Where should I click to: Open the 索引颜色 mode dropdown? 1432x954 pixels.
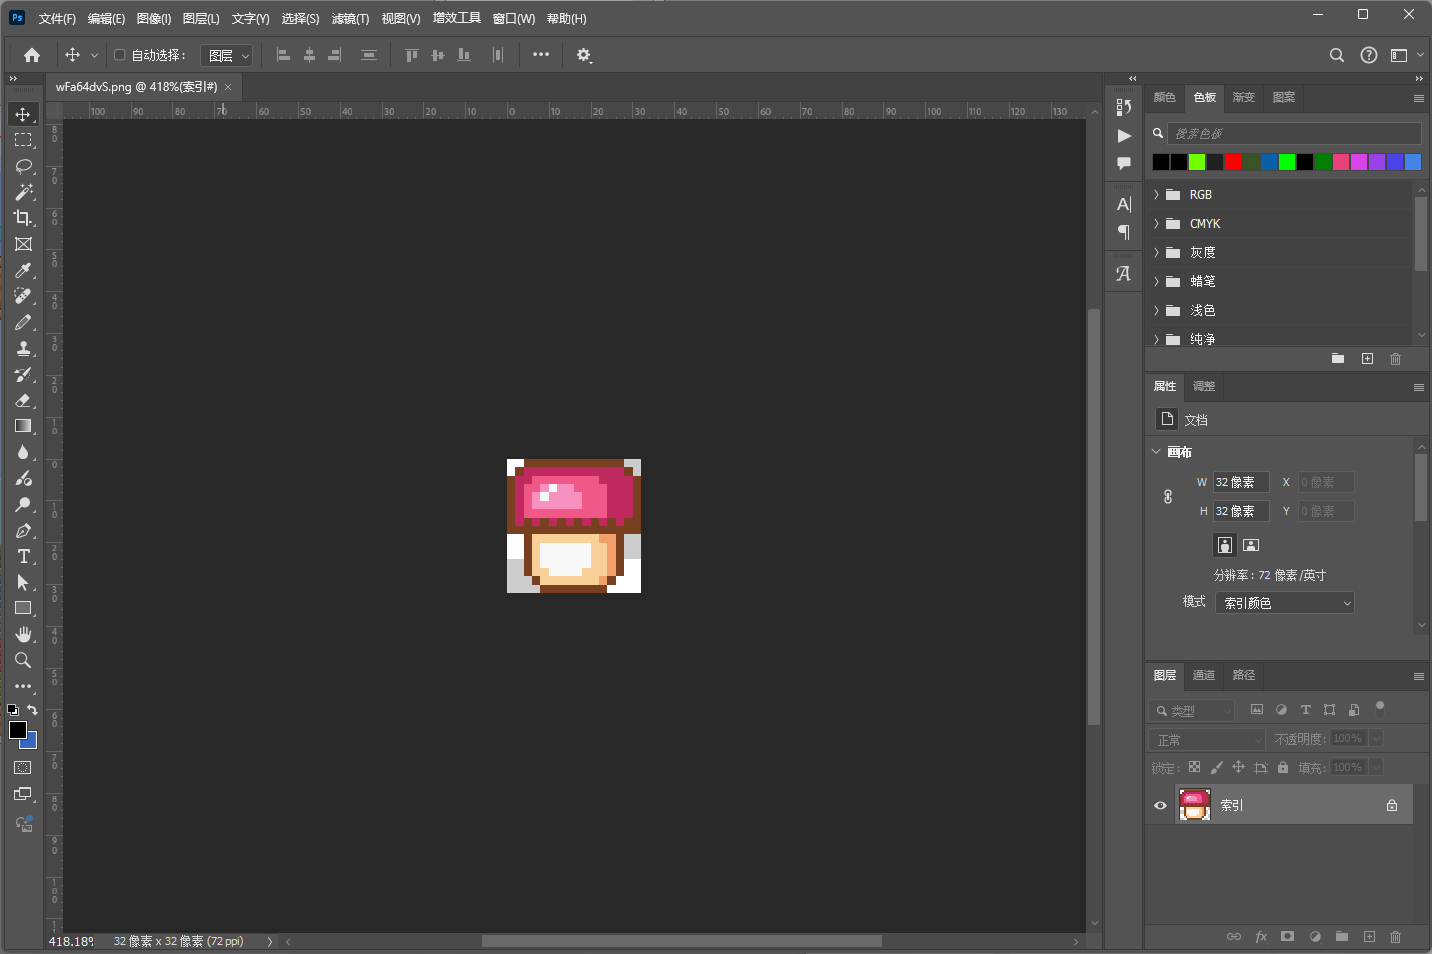pos(1285,603)
